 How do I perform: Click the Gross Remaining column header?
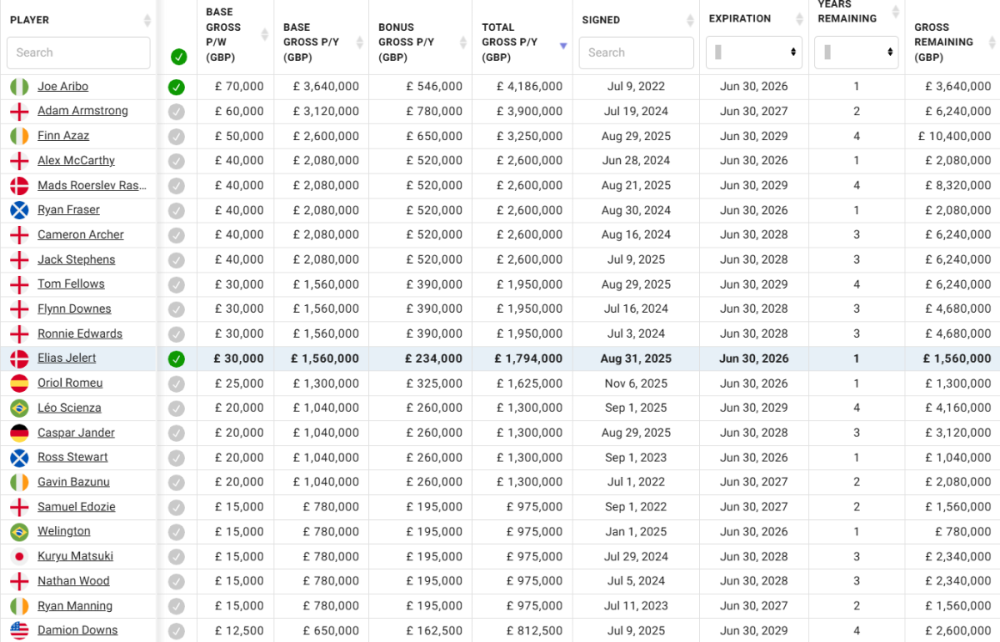(944, 42)
